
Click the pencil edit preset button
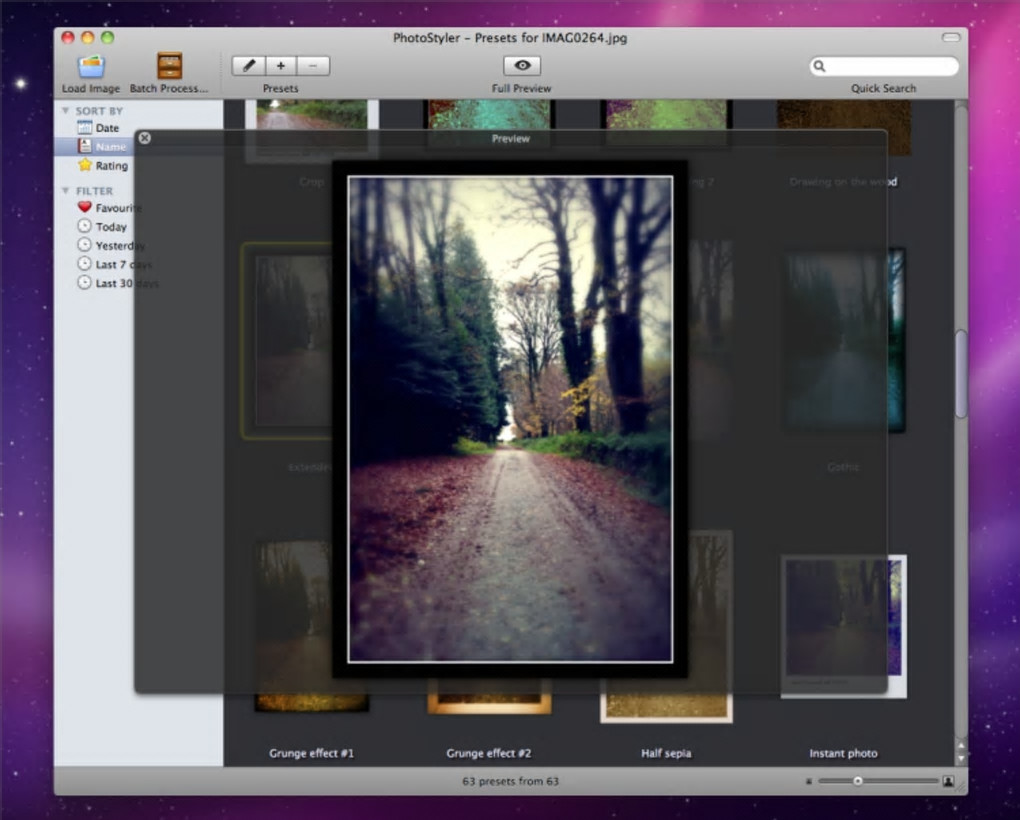(x=248, y=66)
